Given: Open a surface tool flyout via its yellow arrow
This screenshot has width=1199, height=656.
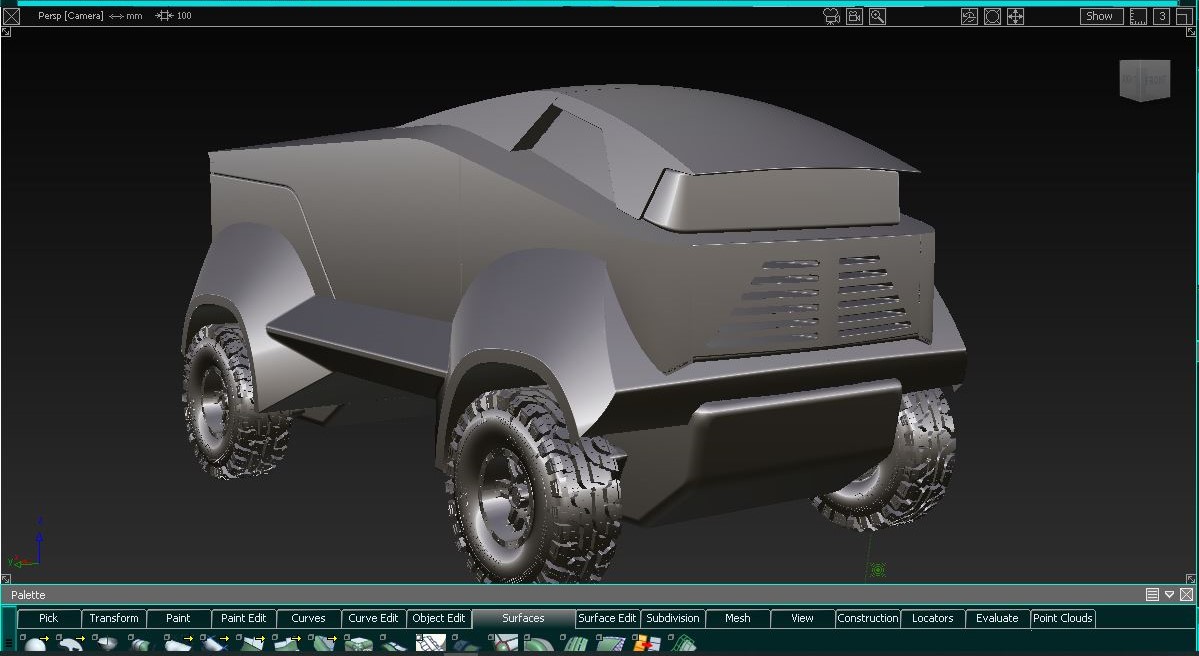Looking at the screenshot, I should point(45,640).
